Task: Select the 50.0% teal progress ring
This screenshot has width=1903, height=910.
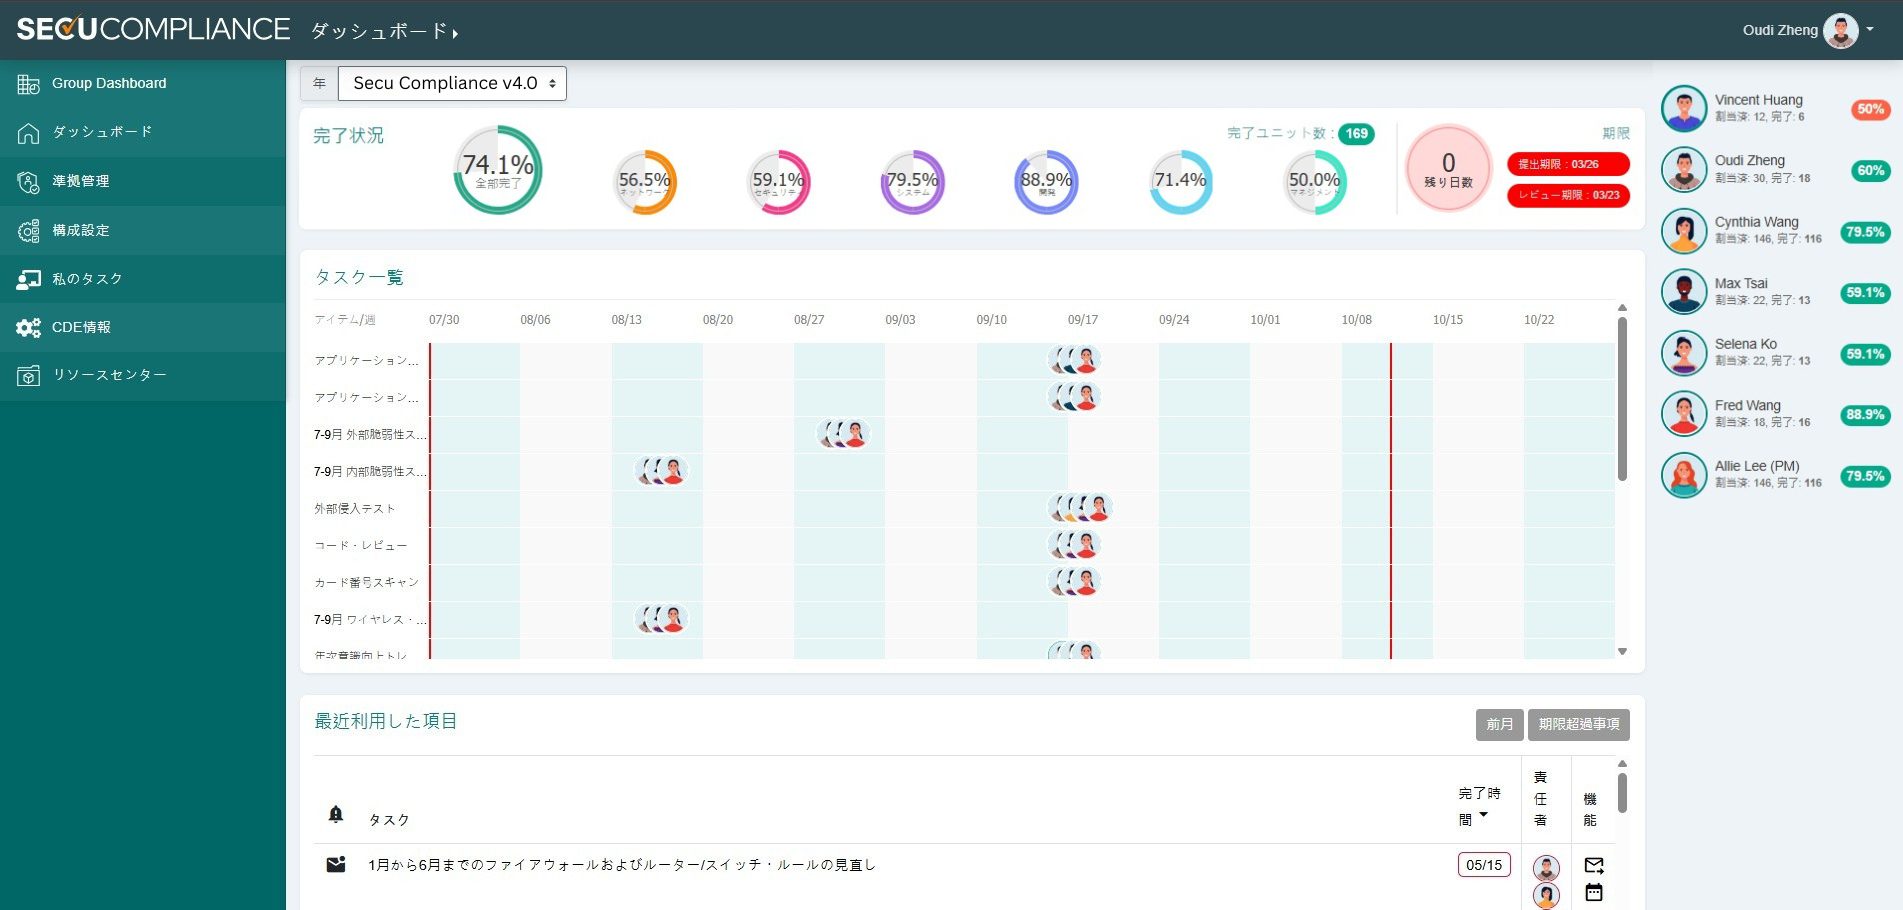Action: 1315,182
